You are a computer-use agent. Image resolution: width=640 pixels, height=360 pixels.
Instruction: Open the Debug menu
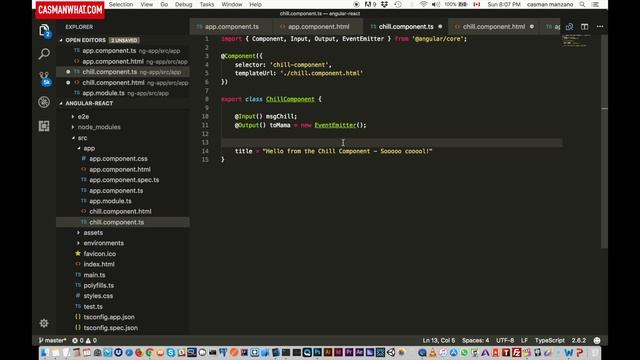[183, 4]
